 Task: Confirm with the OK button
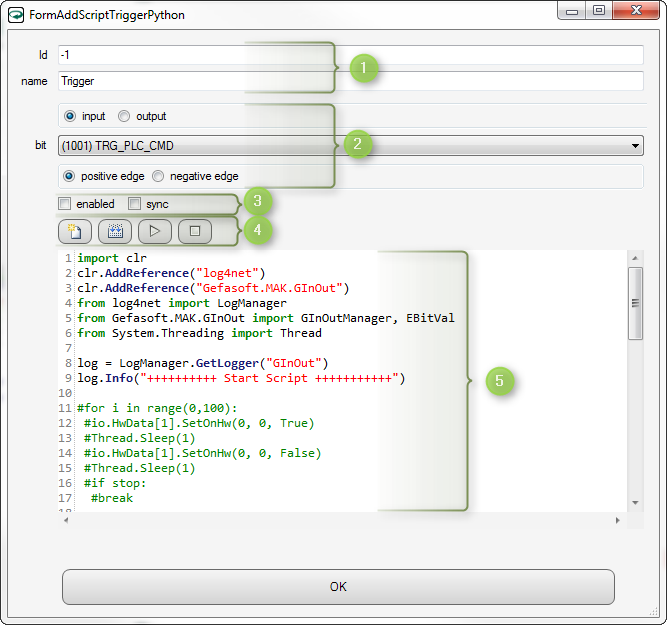point(338,587)
